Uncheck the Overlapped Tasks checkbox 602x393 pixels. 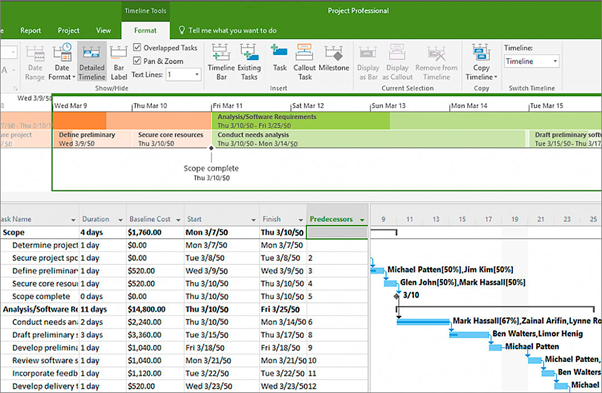click(x=137, y=47)
